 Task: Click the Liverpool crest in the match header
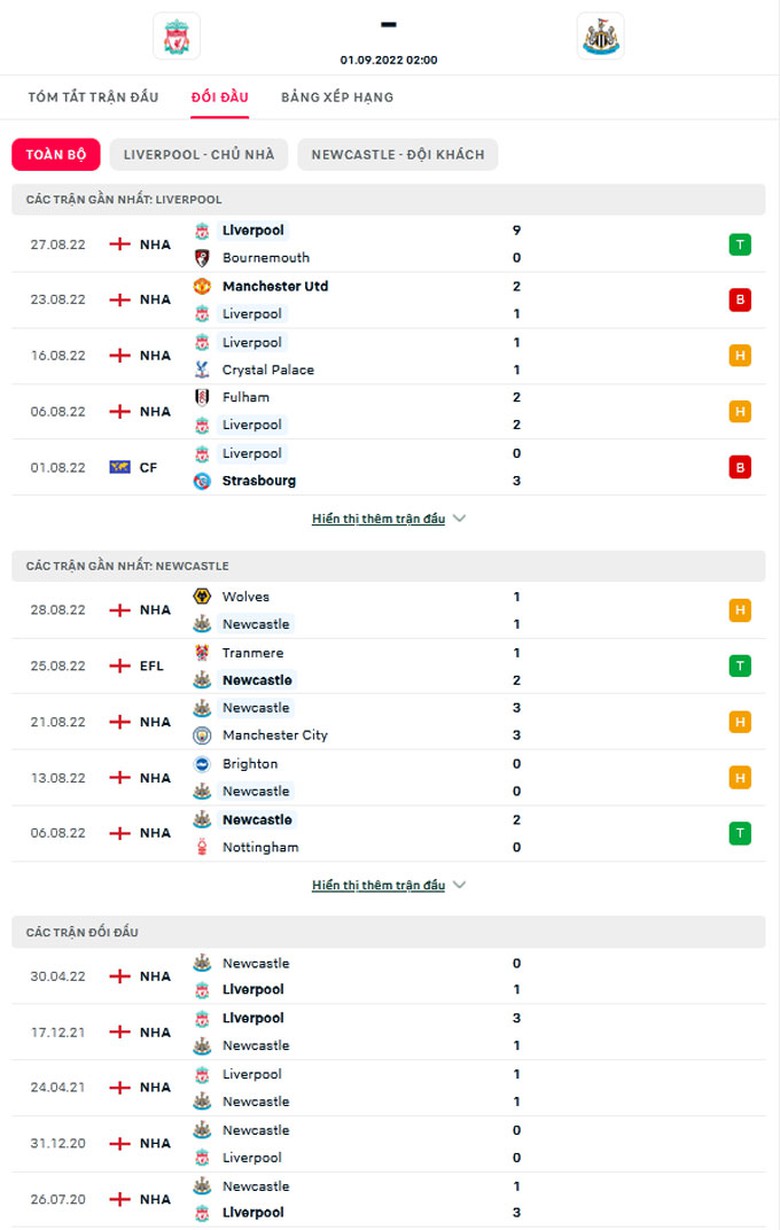(x=176, y=36)
